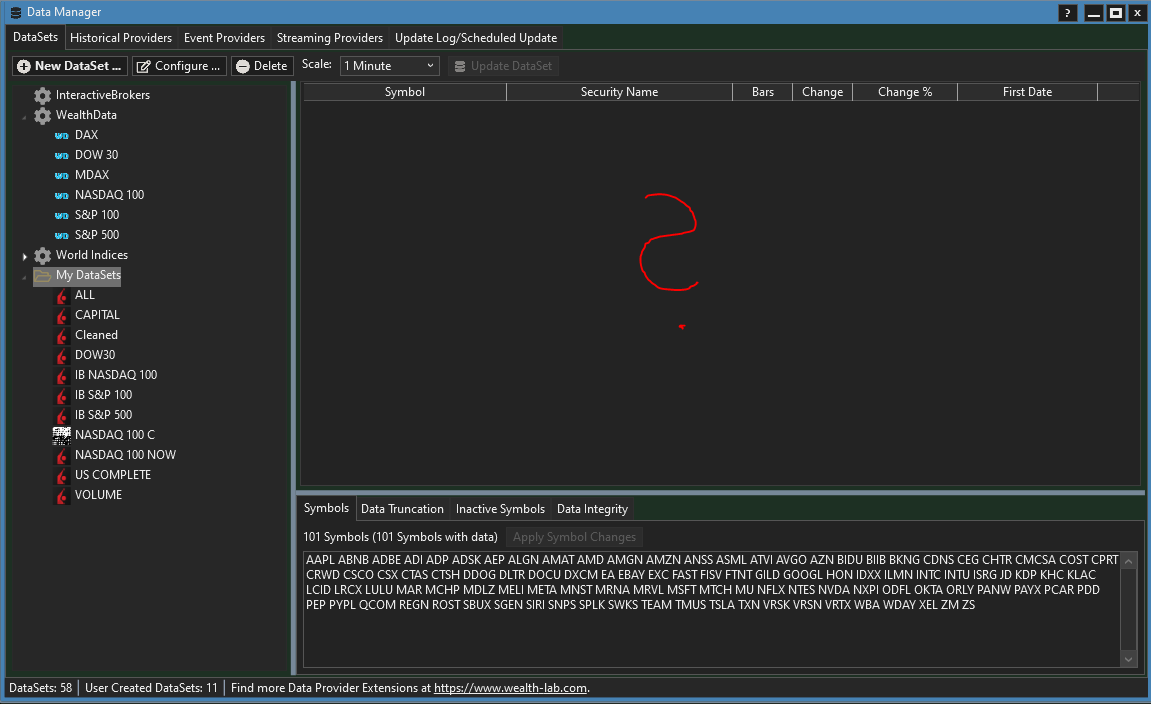The width and height of the screenshot is (1151, 704).
Task: Sort by the Bars column header
Action: coord(763,92)
